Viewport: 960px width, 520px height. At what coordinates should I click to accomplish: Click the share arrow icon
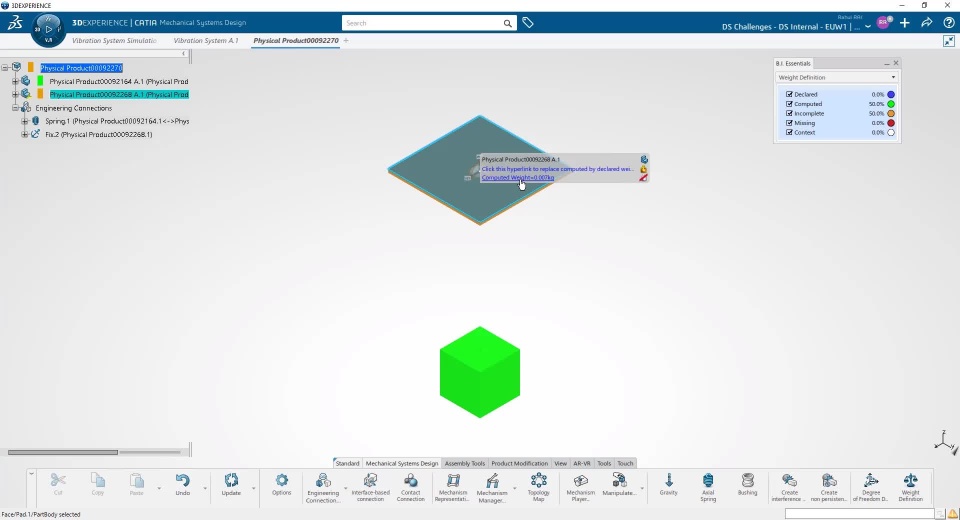point(926,23)
